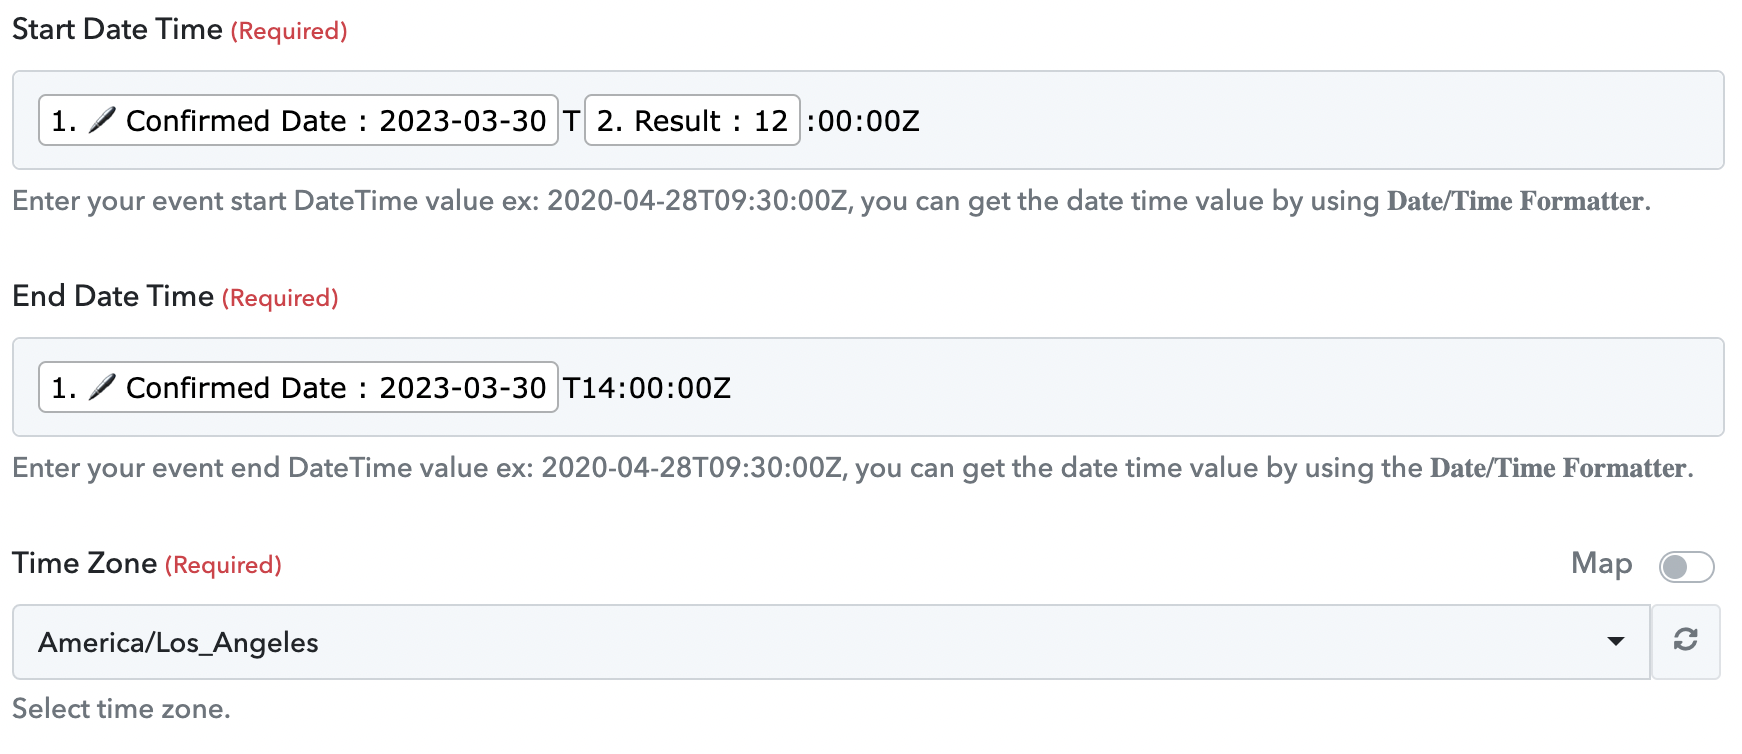The height and width of the screenshot is (754, 1742).
Task: Click the dropdown caret arrow for Time Zone
Action: [1615, 641]
